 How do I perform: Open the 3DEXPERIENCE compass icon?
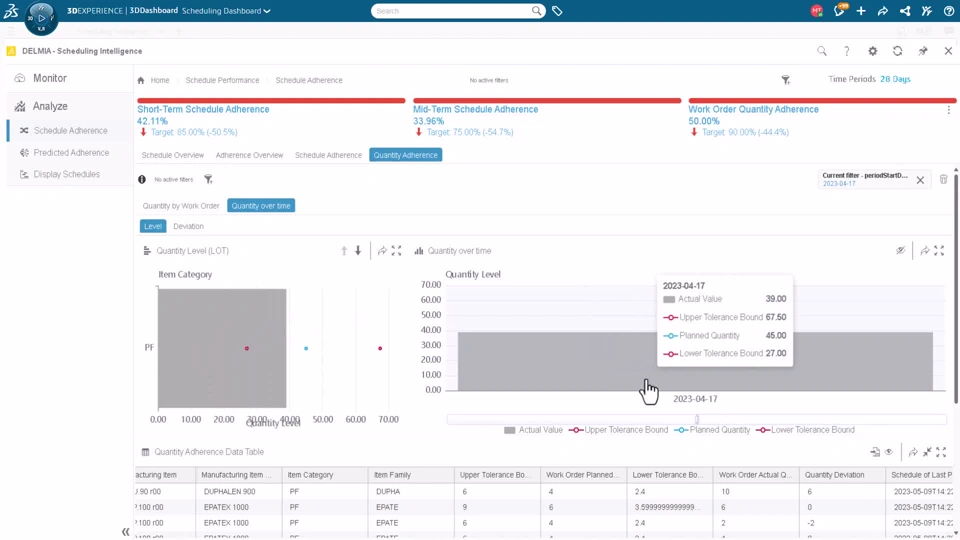[x=41, y=18]
